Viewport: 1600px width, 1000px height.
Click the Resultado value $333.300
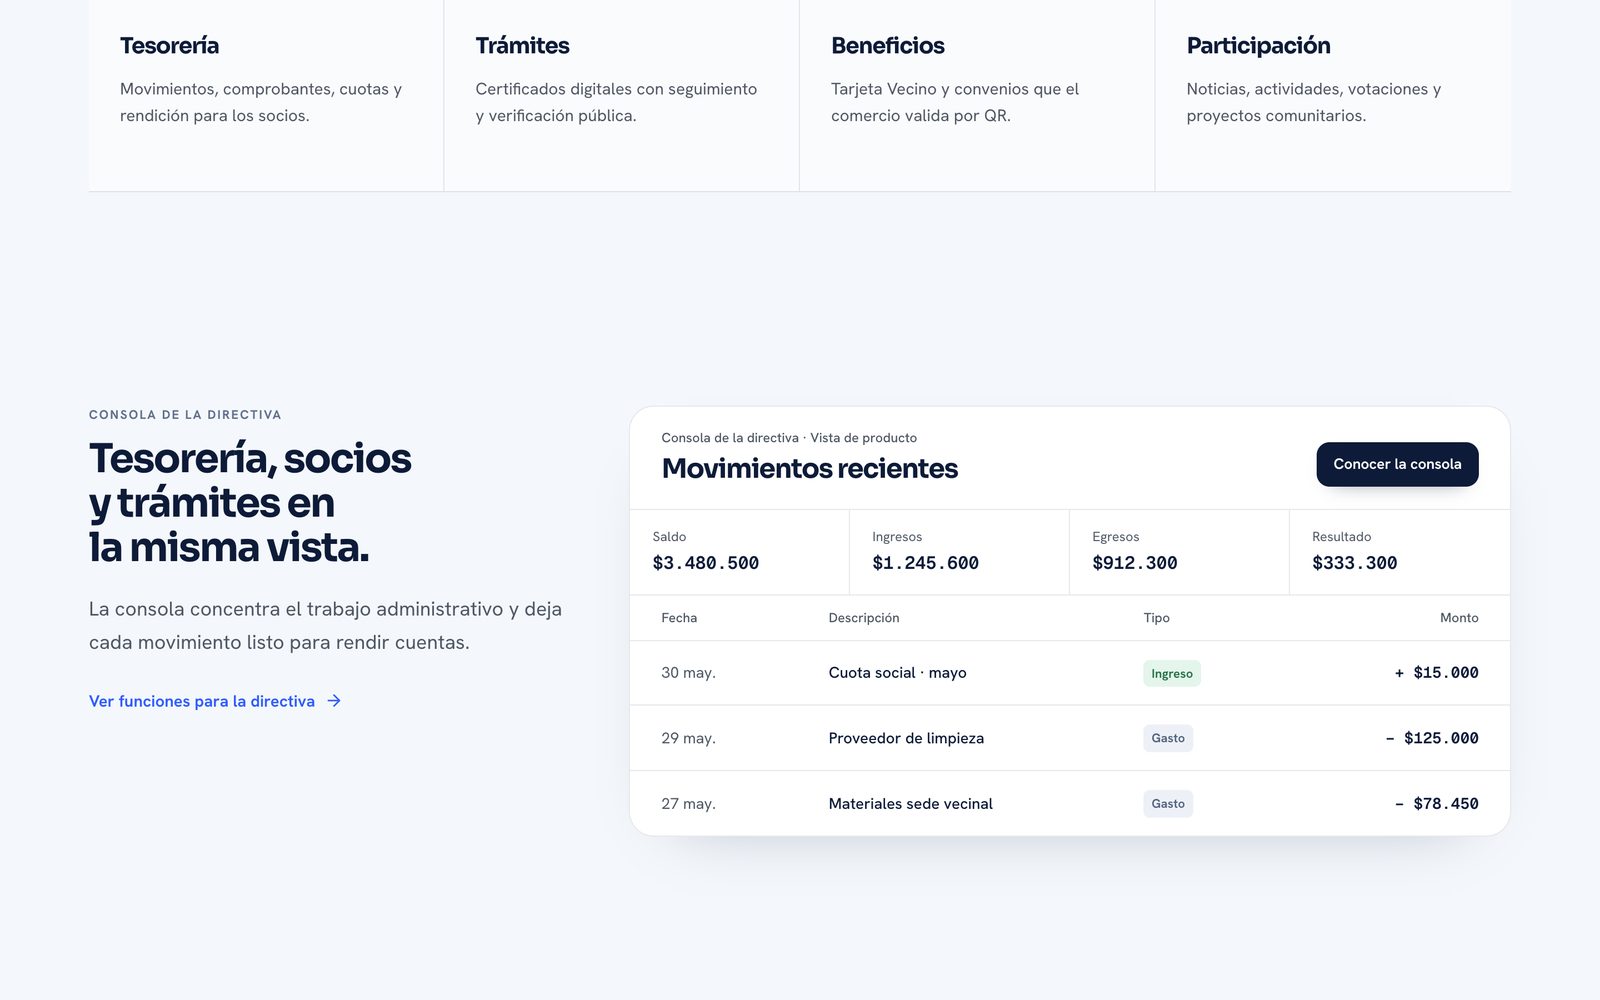pos(1354,563)
